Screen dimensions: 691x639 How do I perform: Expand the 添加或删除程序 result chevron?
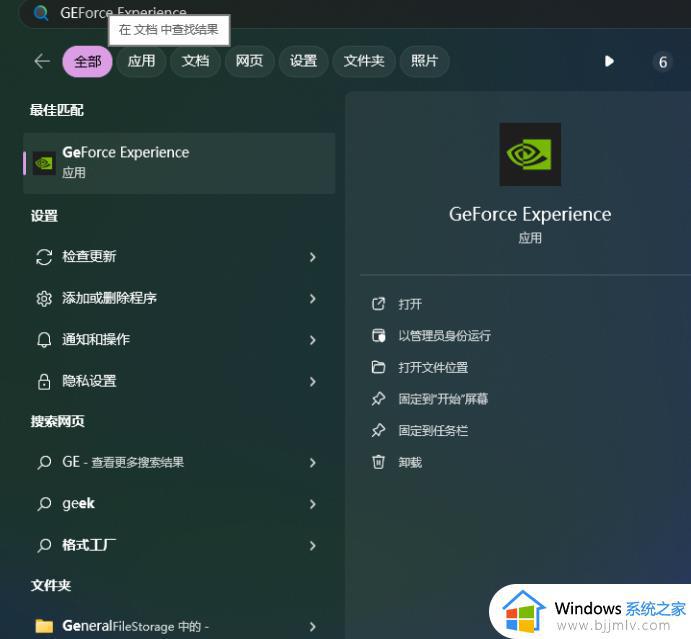tap(312, 299)
